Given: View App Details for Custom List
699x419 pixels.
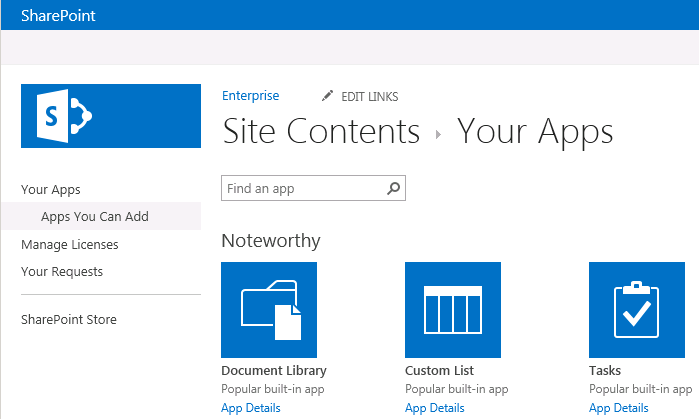Looking at the screenshot, I should click(434, 408).
